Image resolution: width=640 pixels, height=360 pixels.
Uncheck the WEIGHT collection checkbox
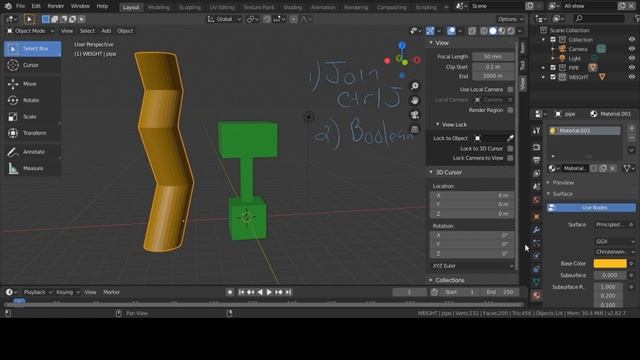(x=553, y=77)
